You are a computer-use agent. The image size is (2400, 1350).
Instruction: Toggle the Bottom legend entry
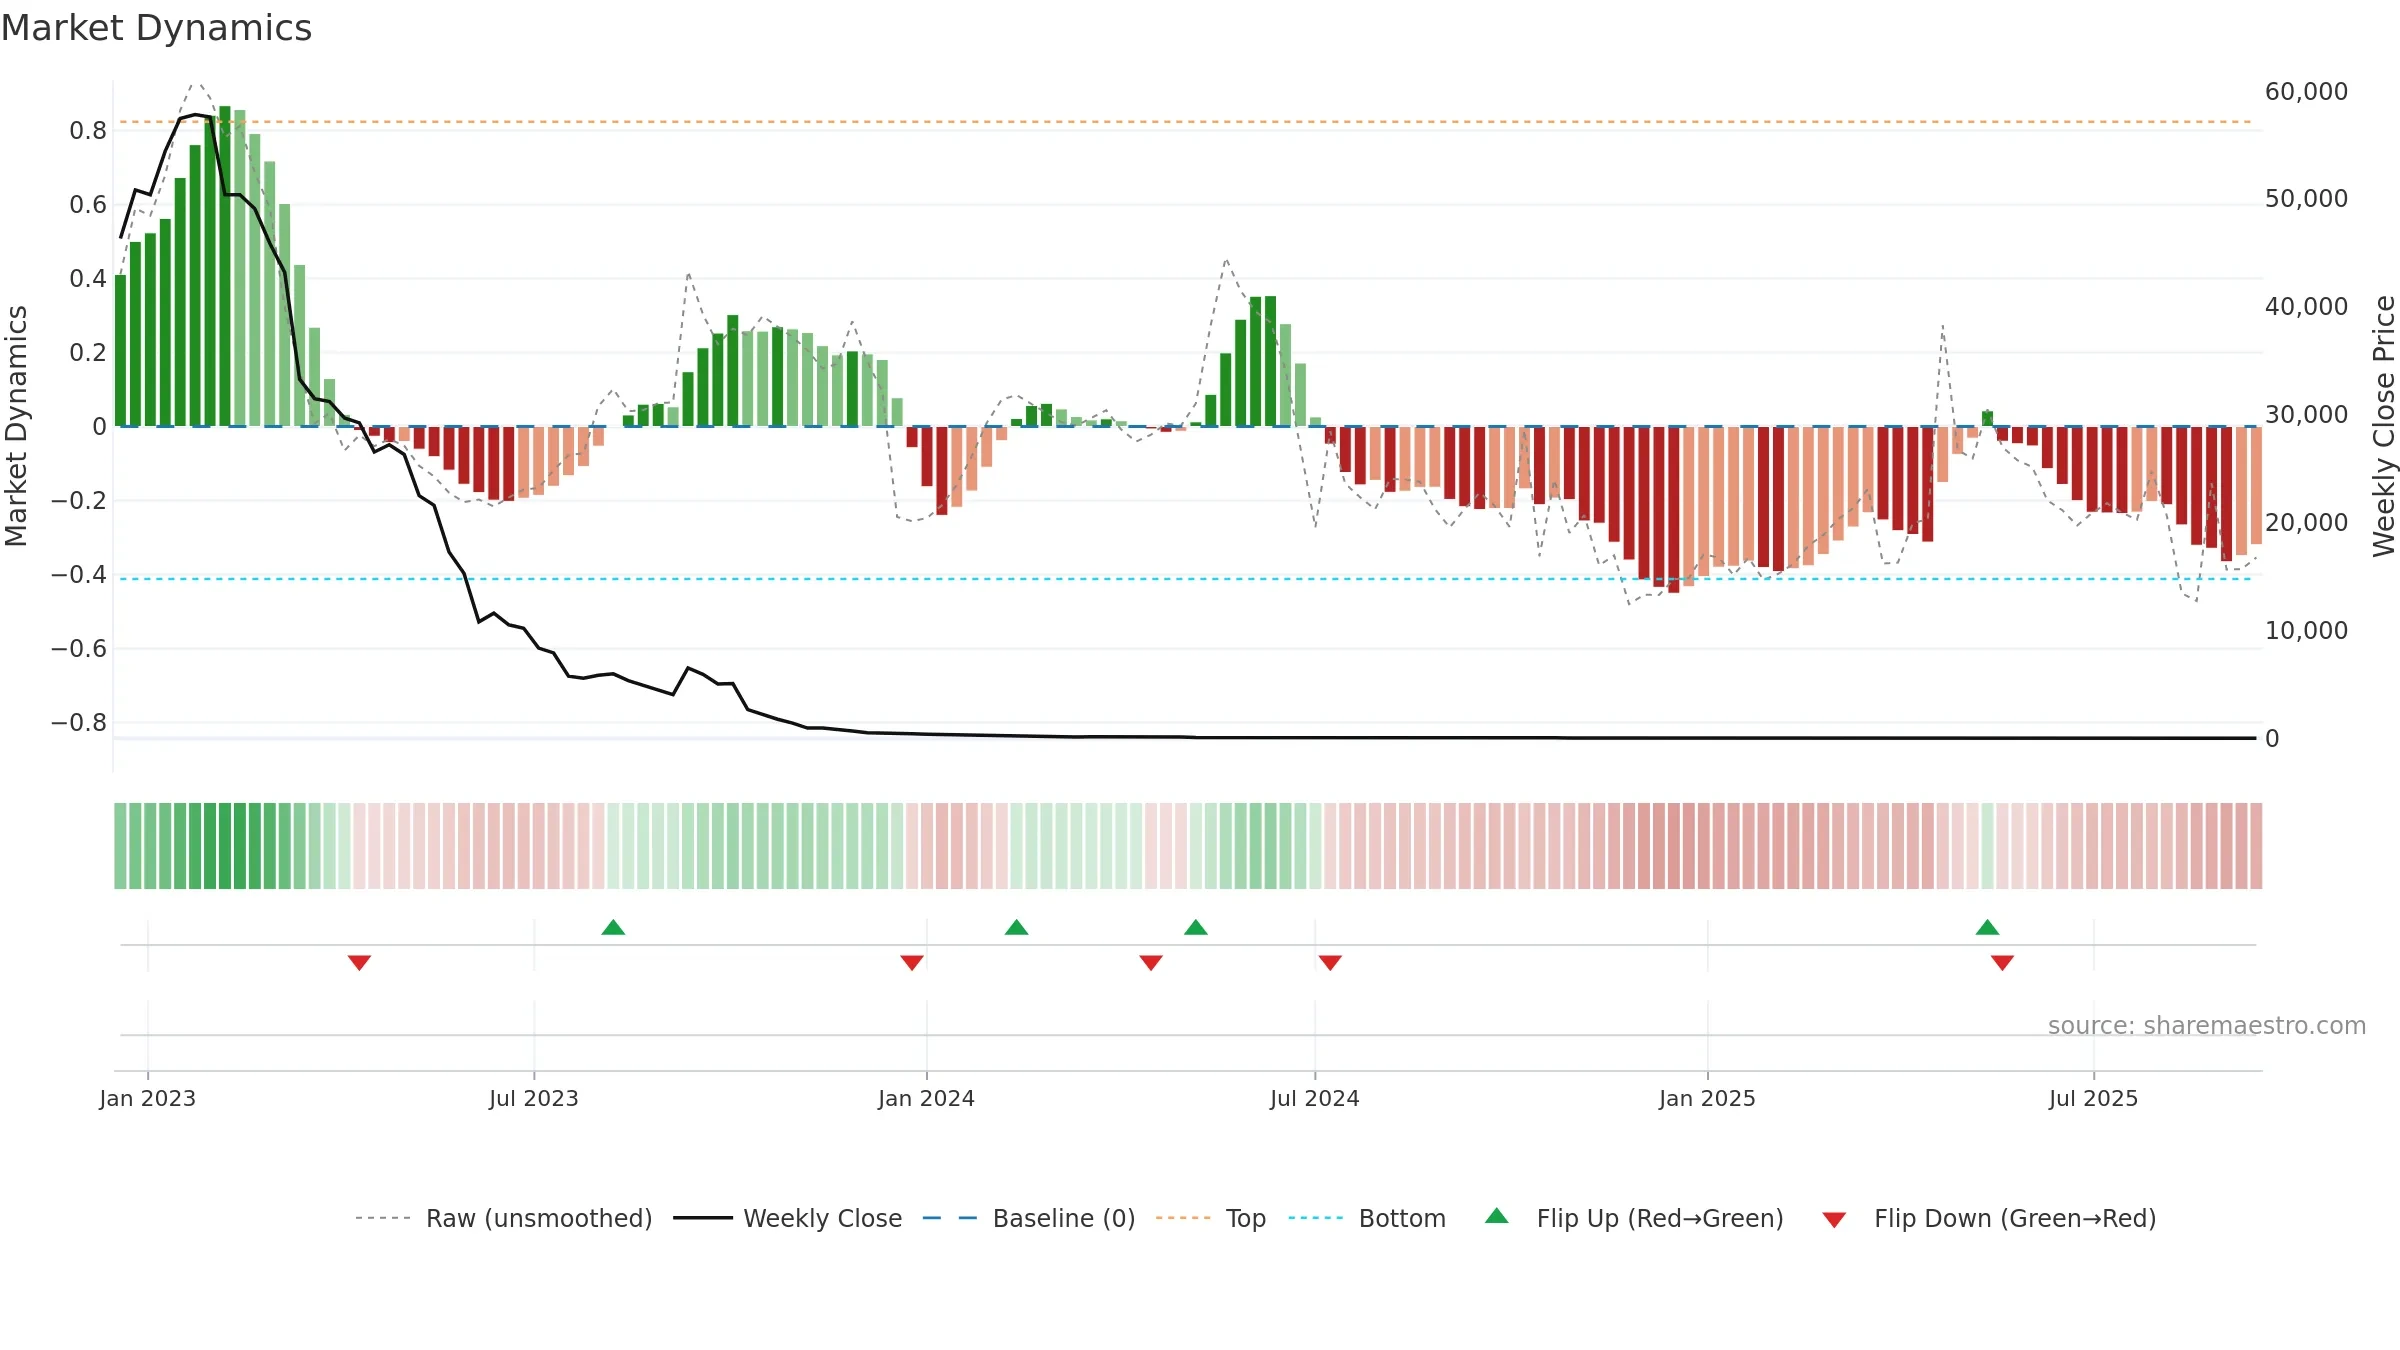[x=1367, y=1218]
